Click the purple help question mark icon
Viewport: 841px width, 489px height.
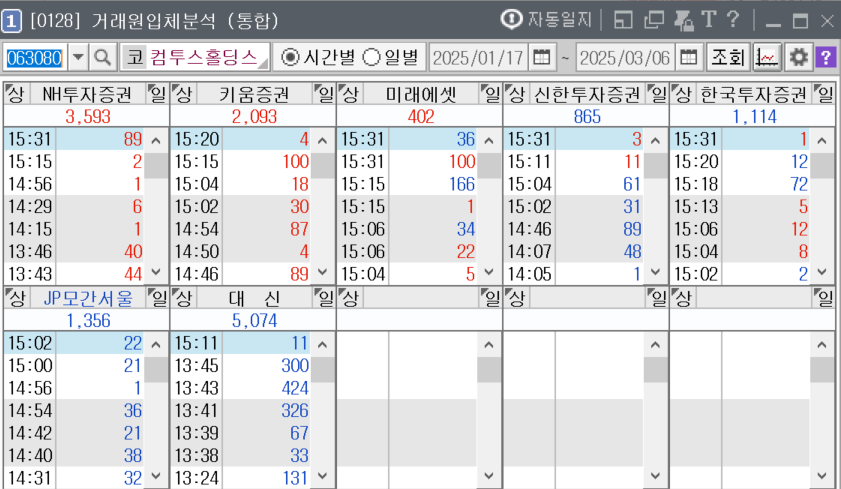[x=825, y=57]
